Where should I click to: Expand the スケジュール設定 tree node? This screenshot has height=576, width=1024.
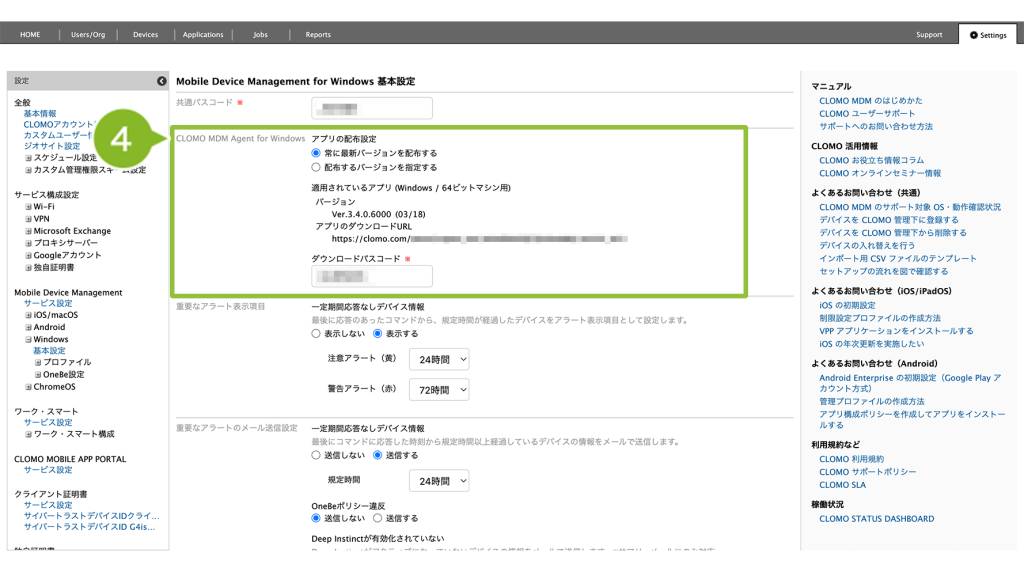pos(28,158)
